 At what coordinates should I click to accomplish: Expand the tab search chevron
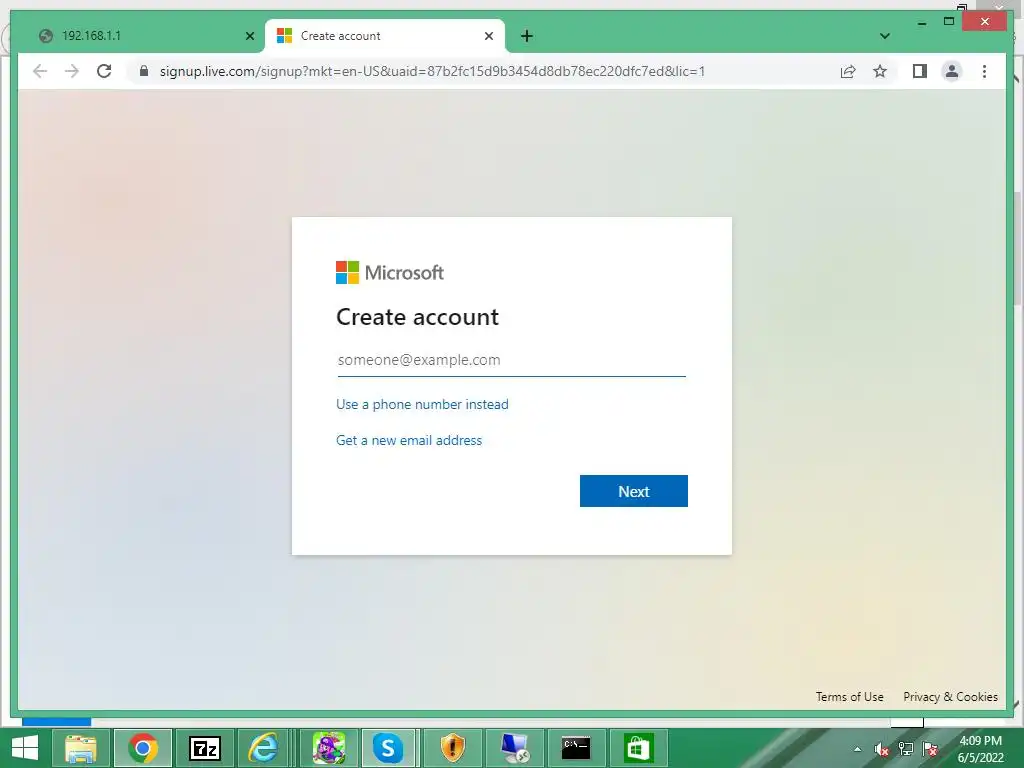coord(884,36)
